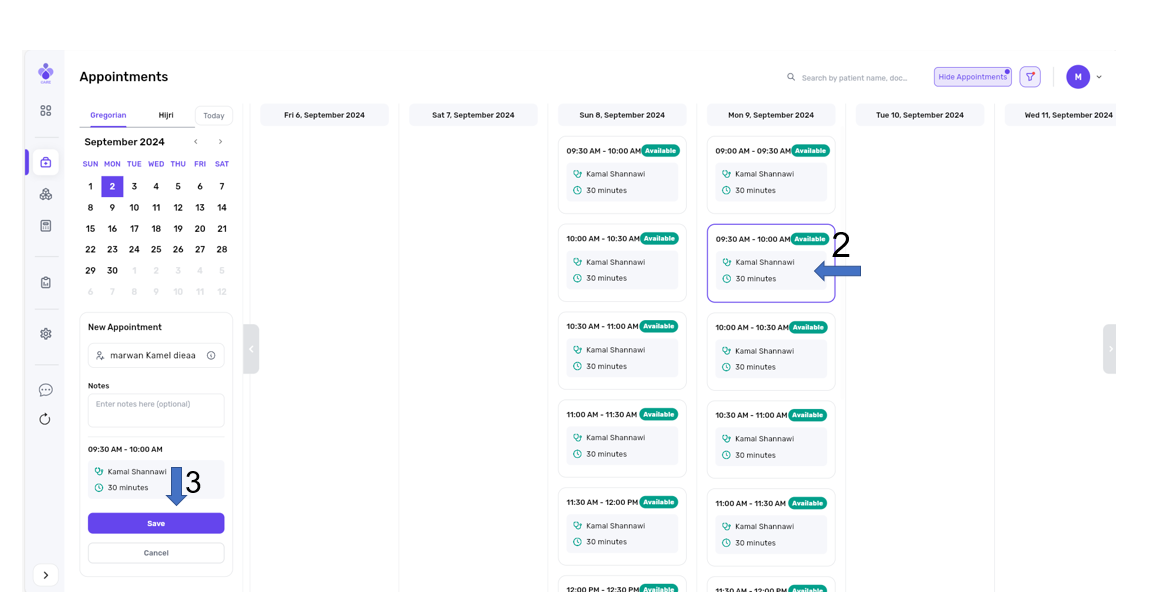Toggle the Hide Appointments button
Screen dimensions: 1151x607
tap(972, 77)
